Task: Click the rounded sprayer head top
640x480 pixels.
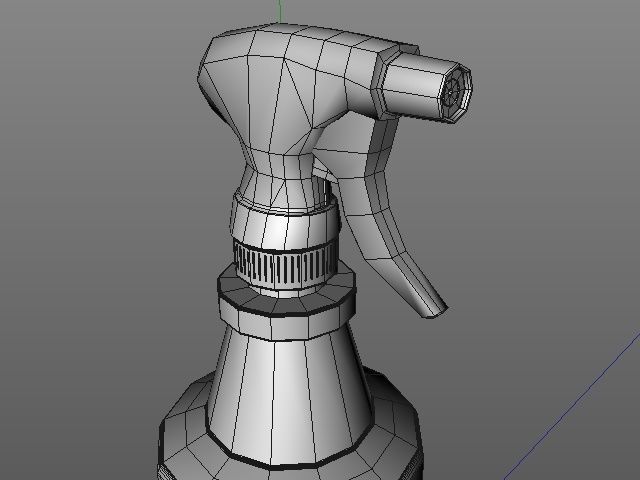Action: [286, 88]
